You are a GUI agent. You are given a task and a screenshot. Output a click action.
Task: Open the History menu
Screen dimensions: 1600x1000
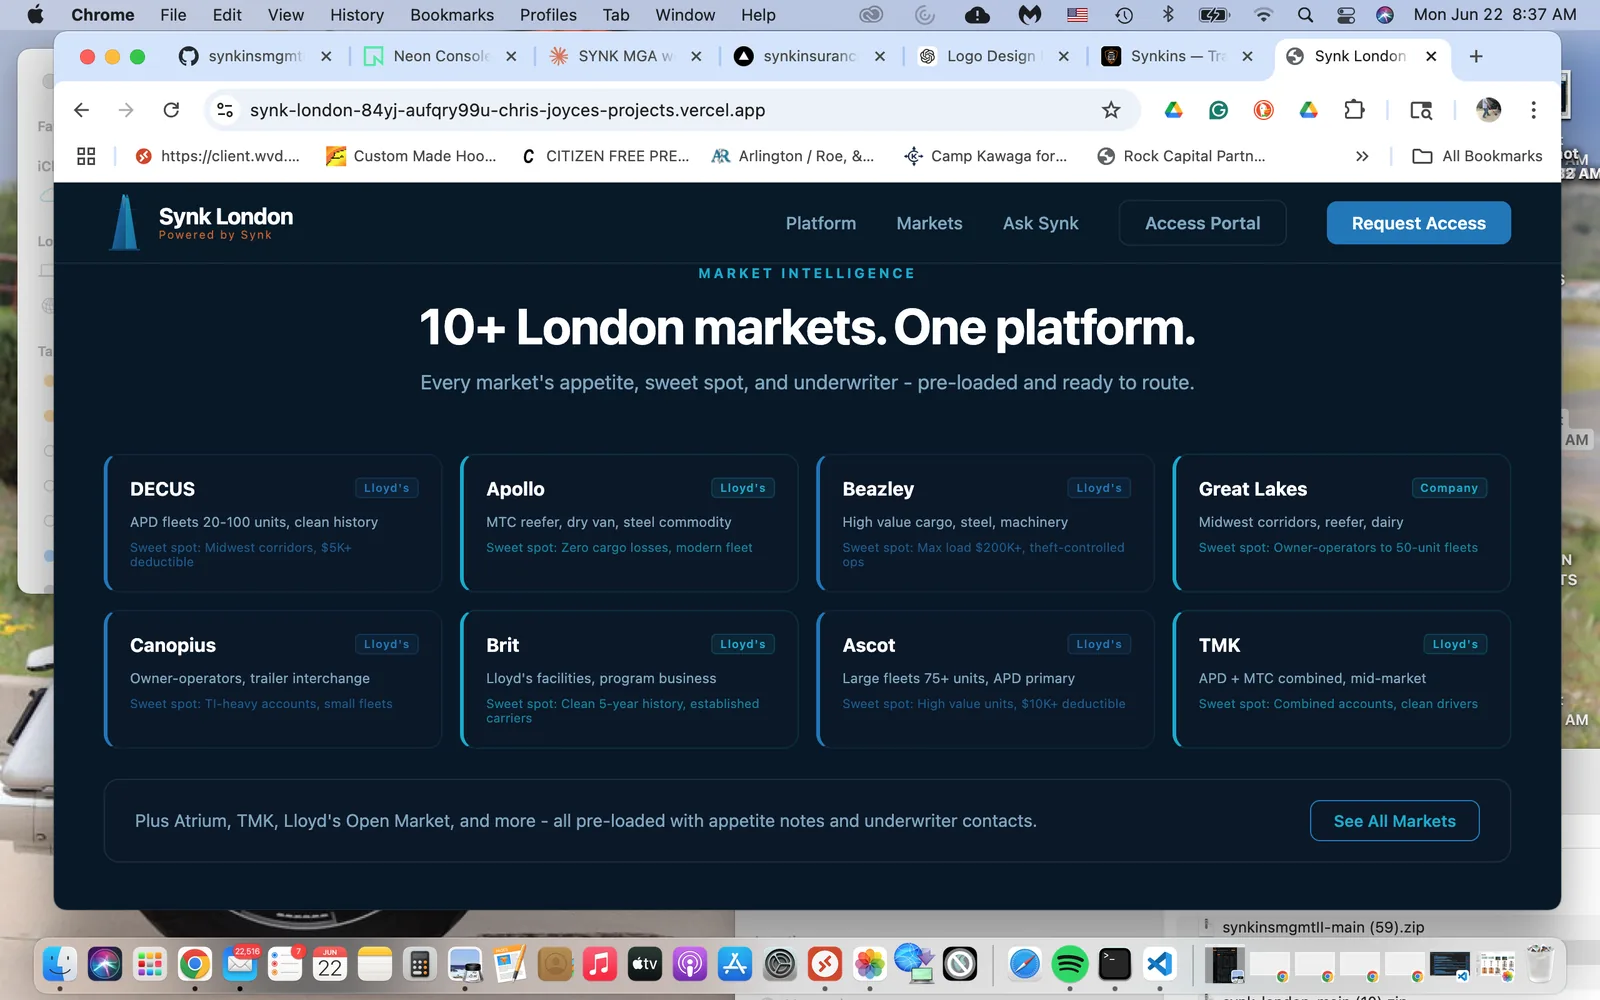[x=357, y=15]
